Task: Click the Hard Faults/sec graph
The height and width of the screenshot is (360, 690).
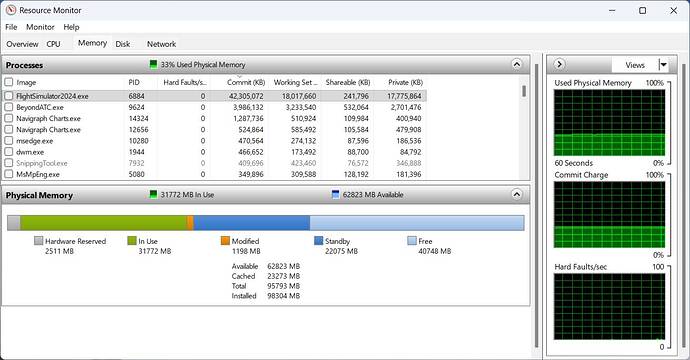Action: [x=609, y=307]
